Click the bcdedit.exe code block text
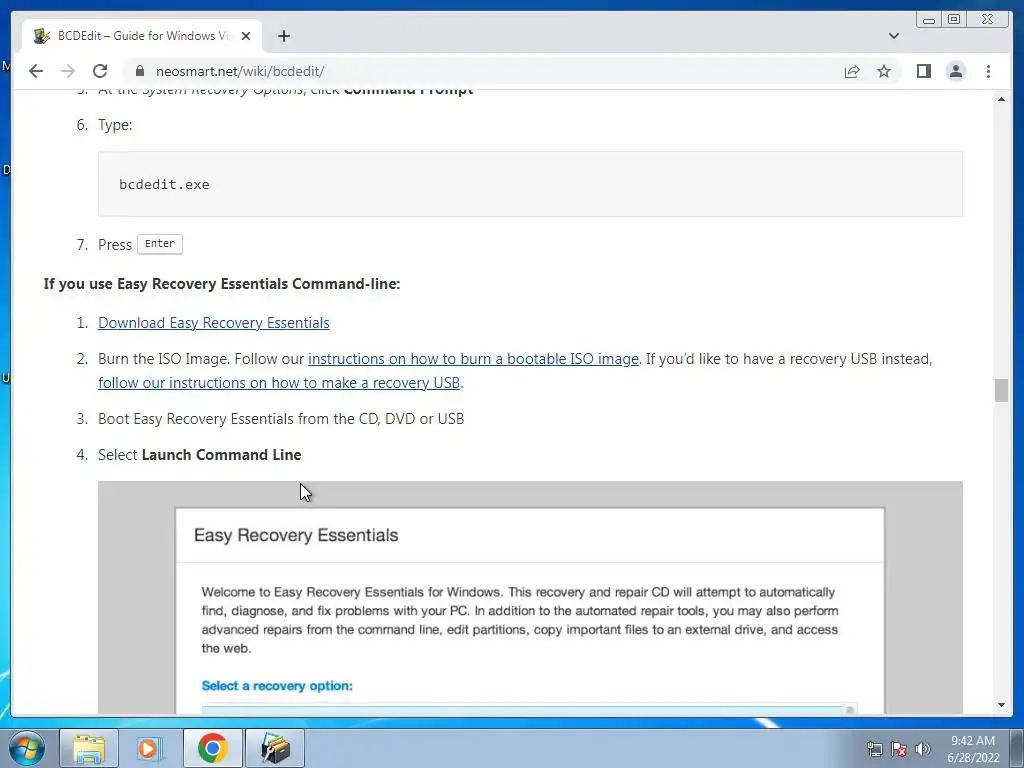1024x768 pixels. 164,184
